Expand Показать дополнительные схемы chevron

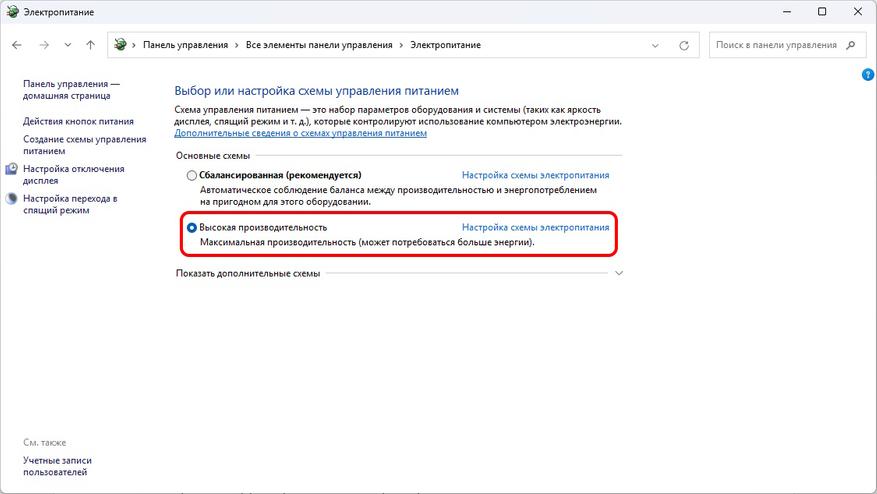[619, 273]
